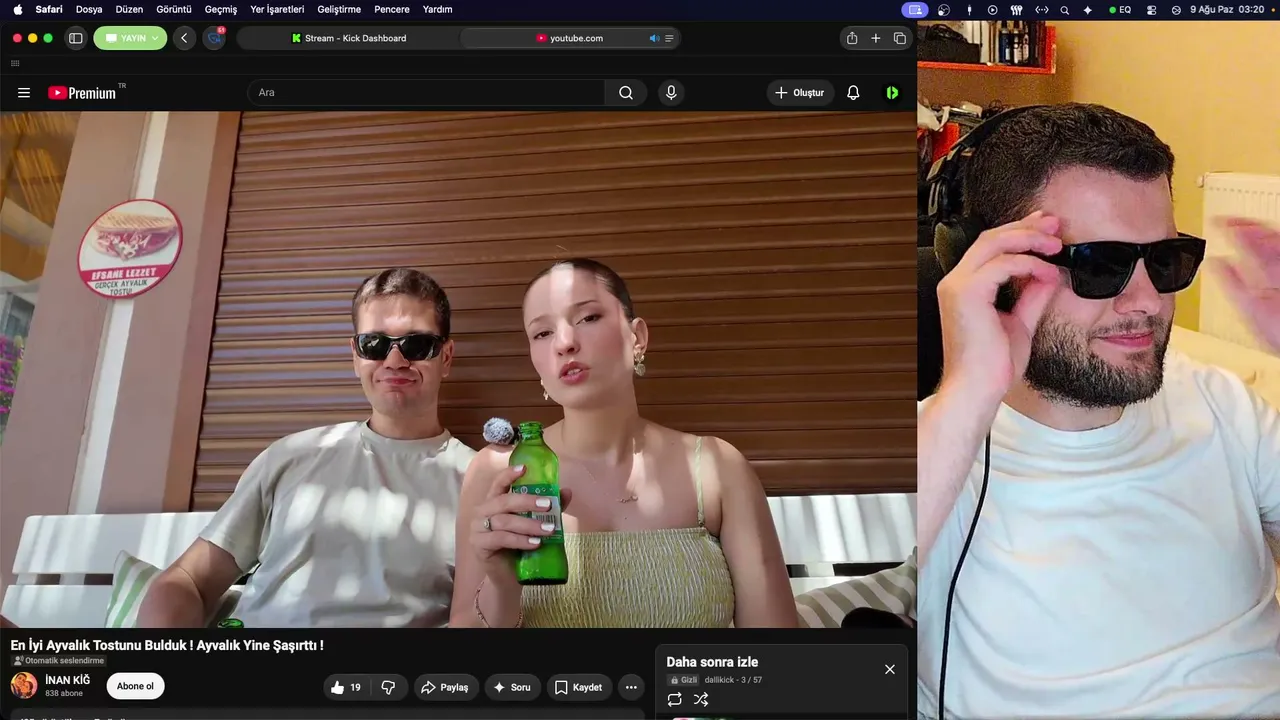Open the Safari menu
This screenshot has height=720, width=1280.
click(x=49, y=9)
